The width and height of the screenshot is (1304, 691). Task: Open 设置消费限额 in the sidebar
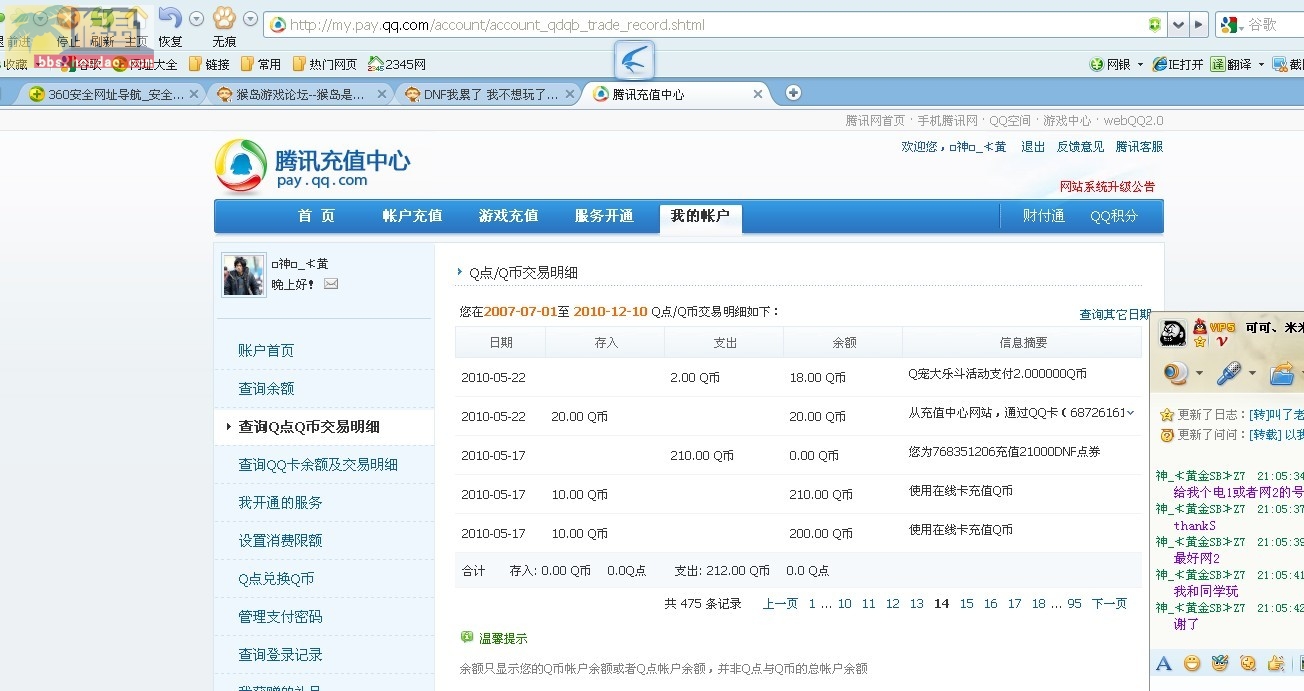tap(280, 541)
